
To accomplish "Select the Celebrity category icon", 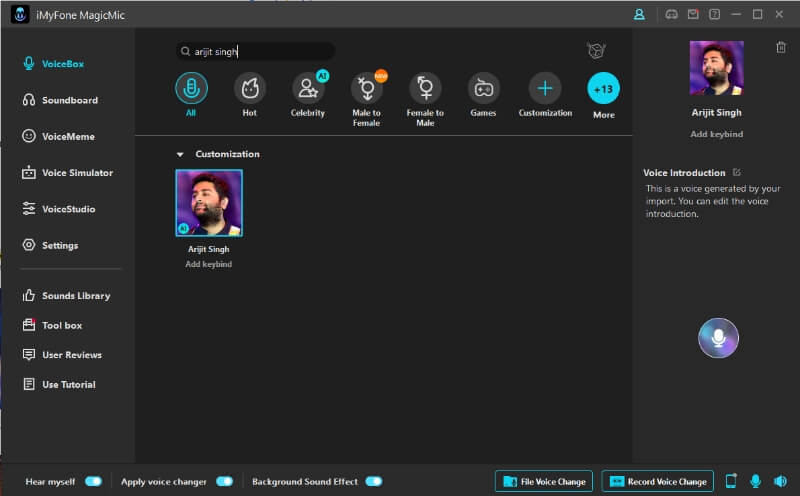I will pyautogui.click(x=308, y=88).
